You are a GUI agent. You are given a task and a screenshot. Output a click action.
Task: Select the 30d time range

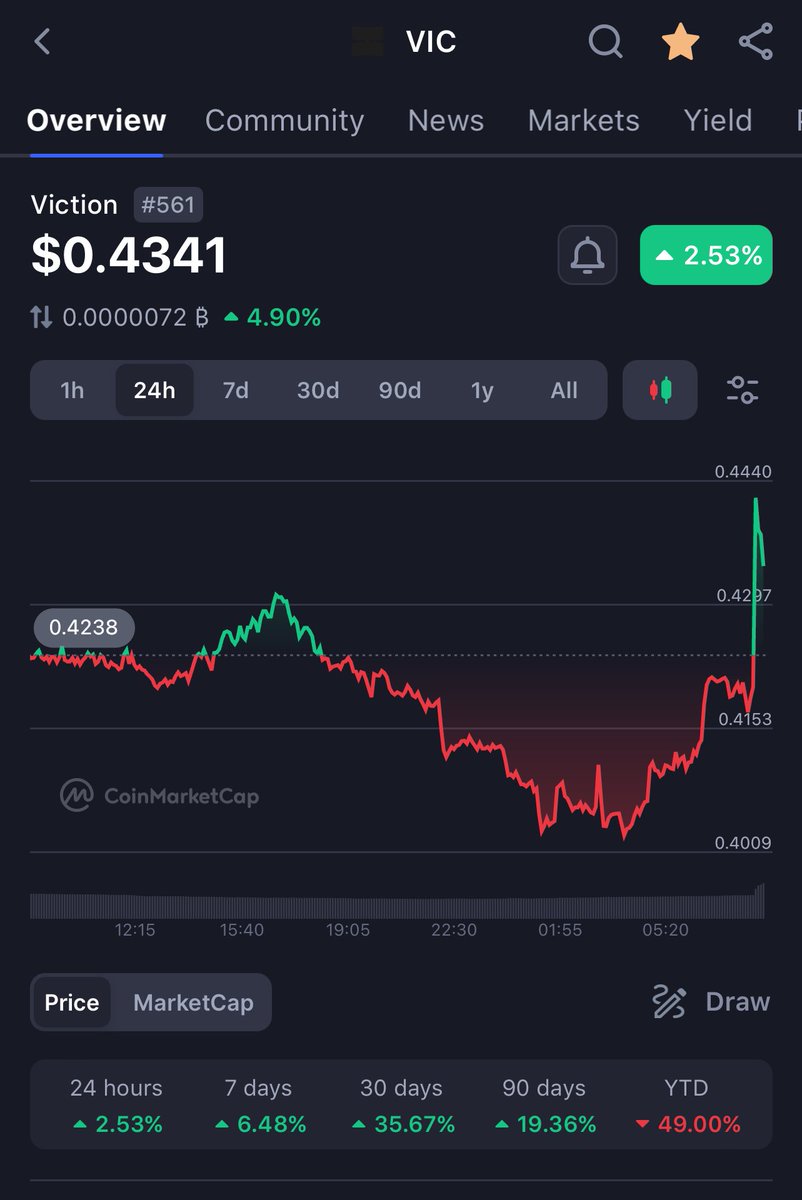pos(318,390)
